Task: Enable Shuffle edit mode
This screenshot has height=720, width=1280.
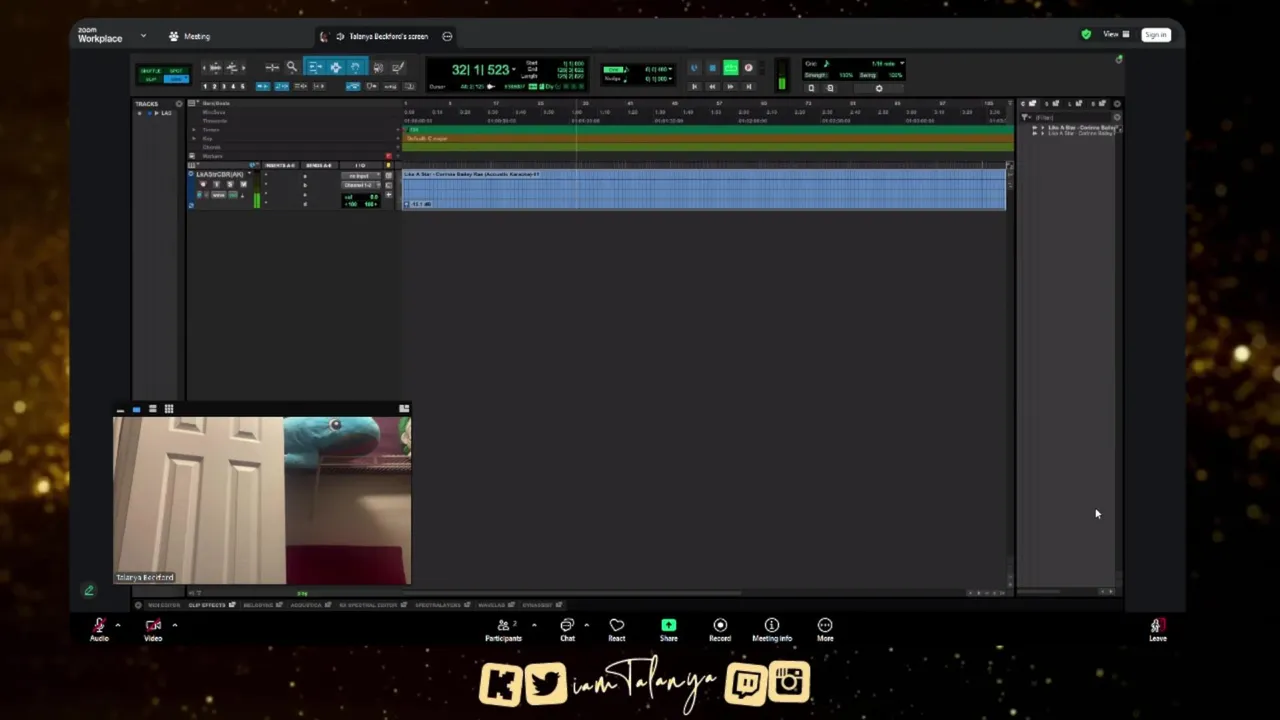Action: (150, 71)
